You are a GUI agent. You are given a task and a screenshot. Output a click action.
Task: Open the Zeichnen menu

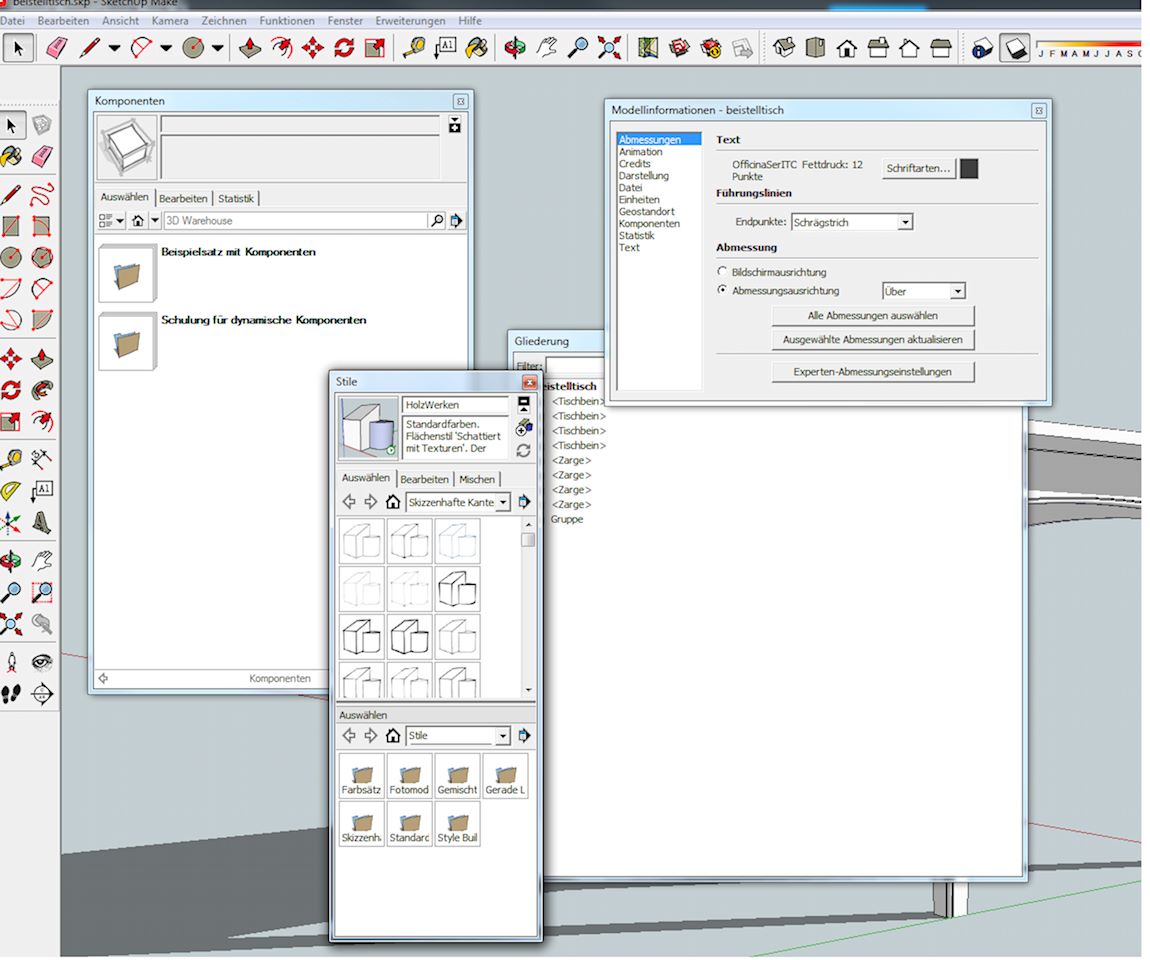224,21
